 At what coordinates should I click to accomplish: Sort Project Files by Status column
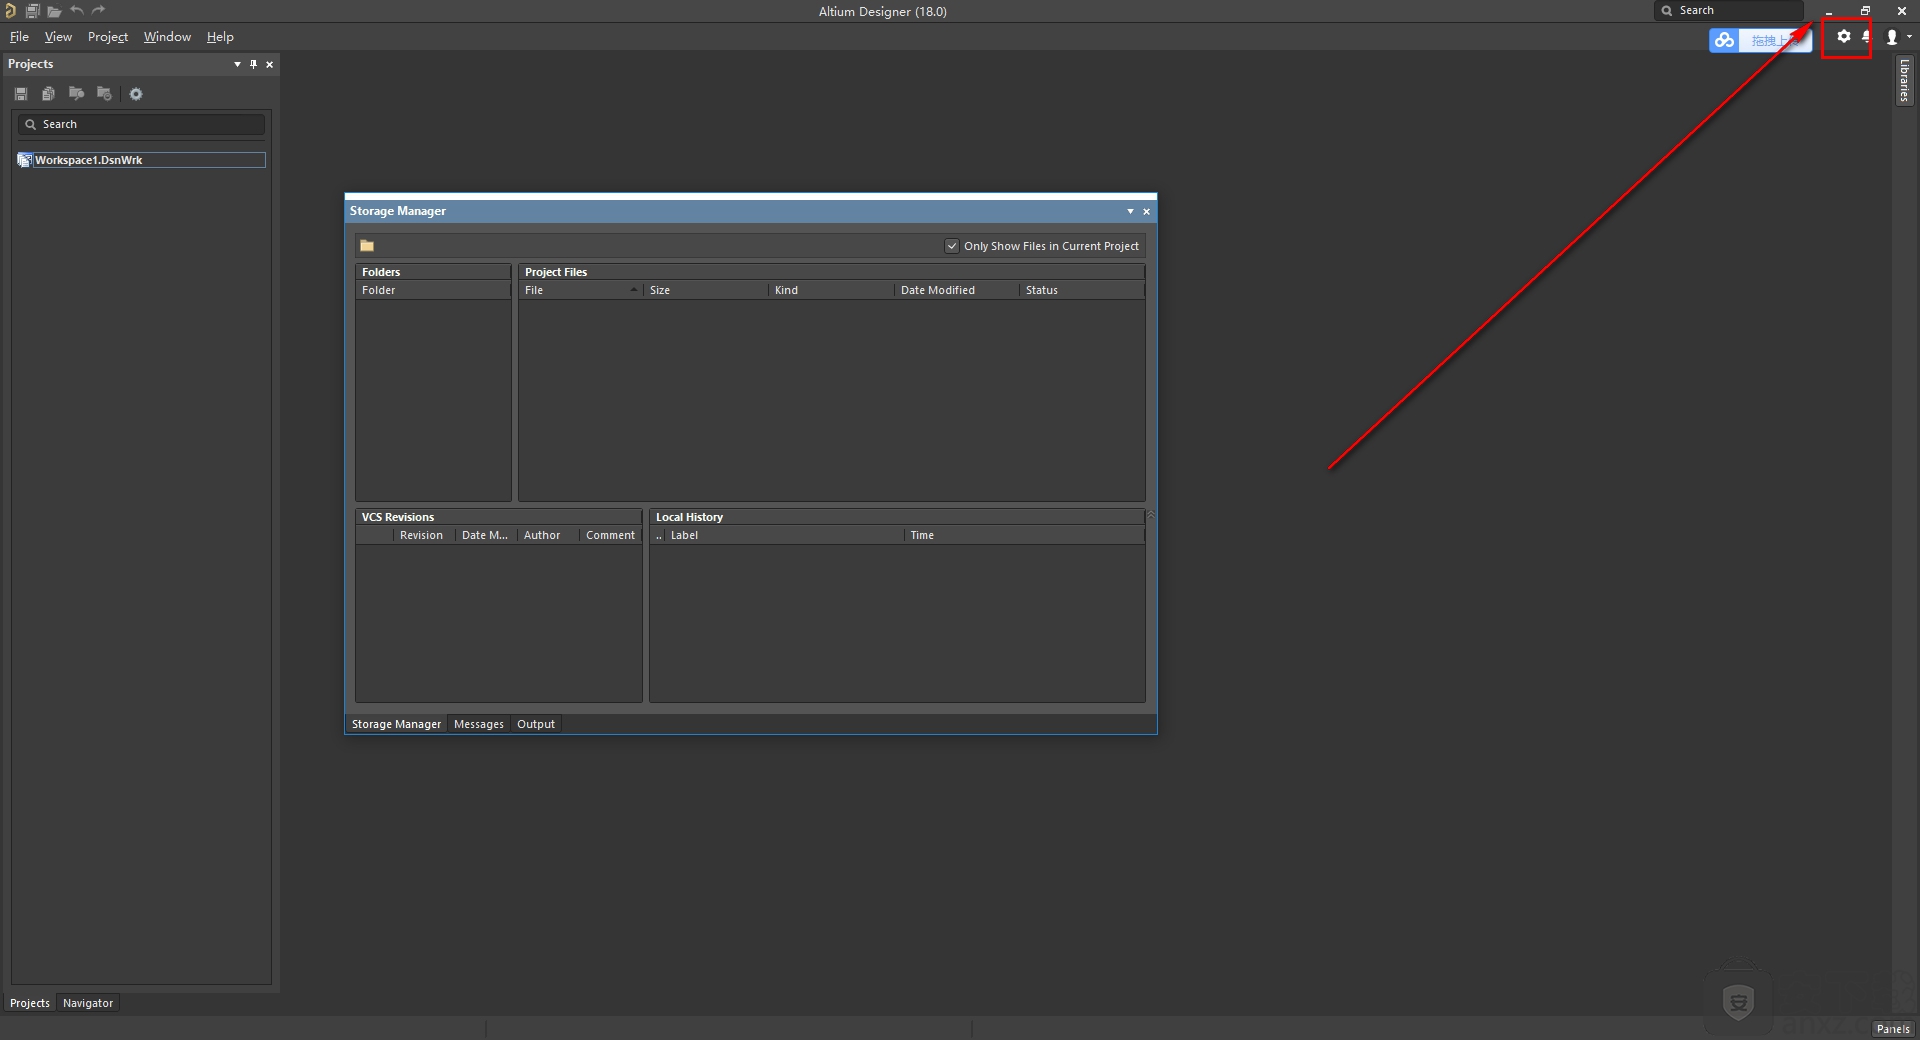pos(1082,290)
